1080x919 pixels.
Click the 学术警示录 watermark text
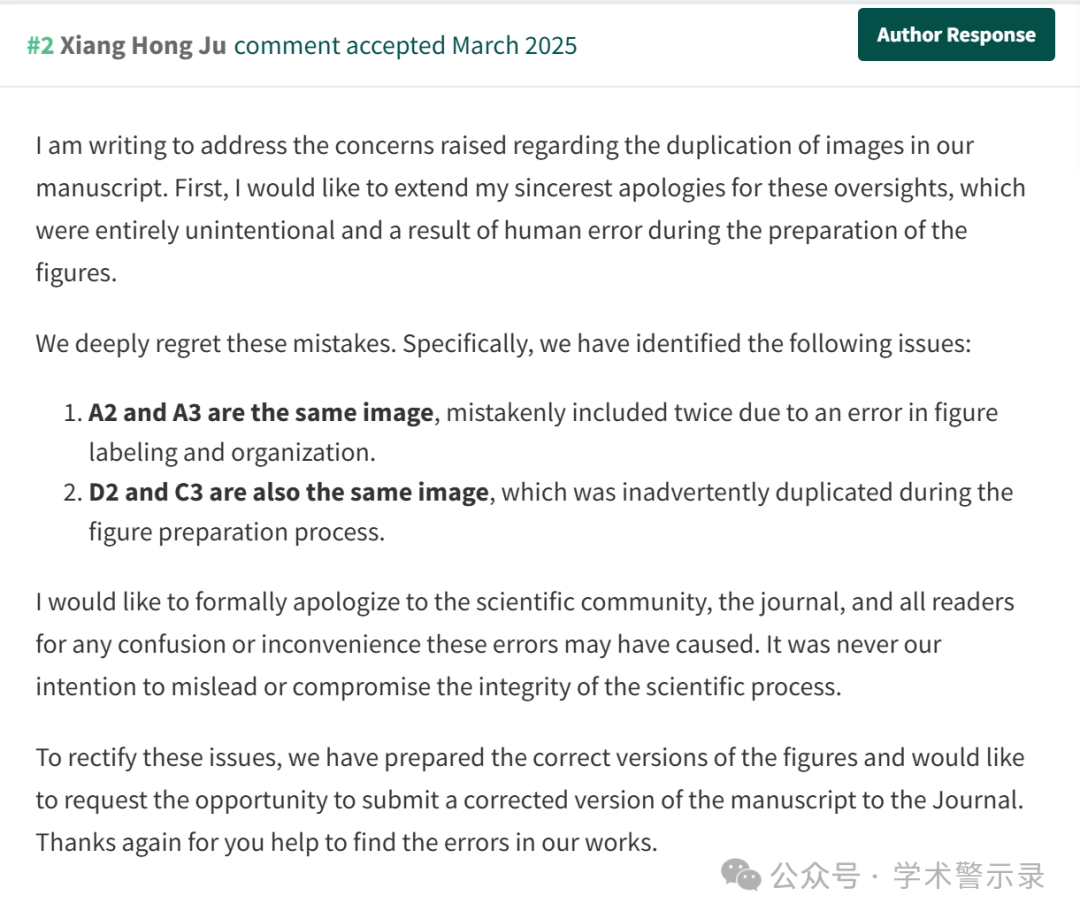(968, 876)
